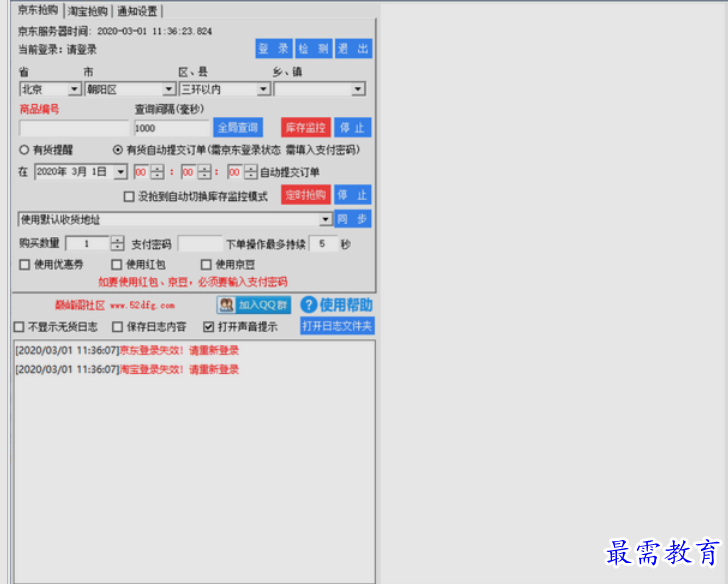This screenshot has width=728, height=584.
Task: Enable 不显示无货日志 checkbox
Action: point(19,327)
